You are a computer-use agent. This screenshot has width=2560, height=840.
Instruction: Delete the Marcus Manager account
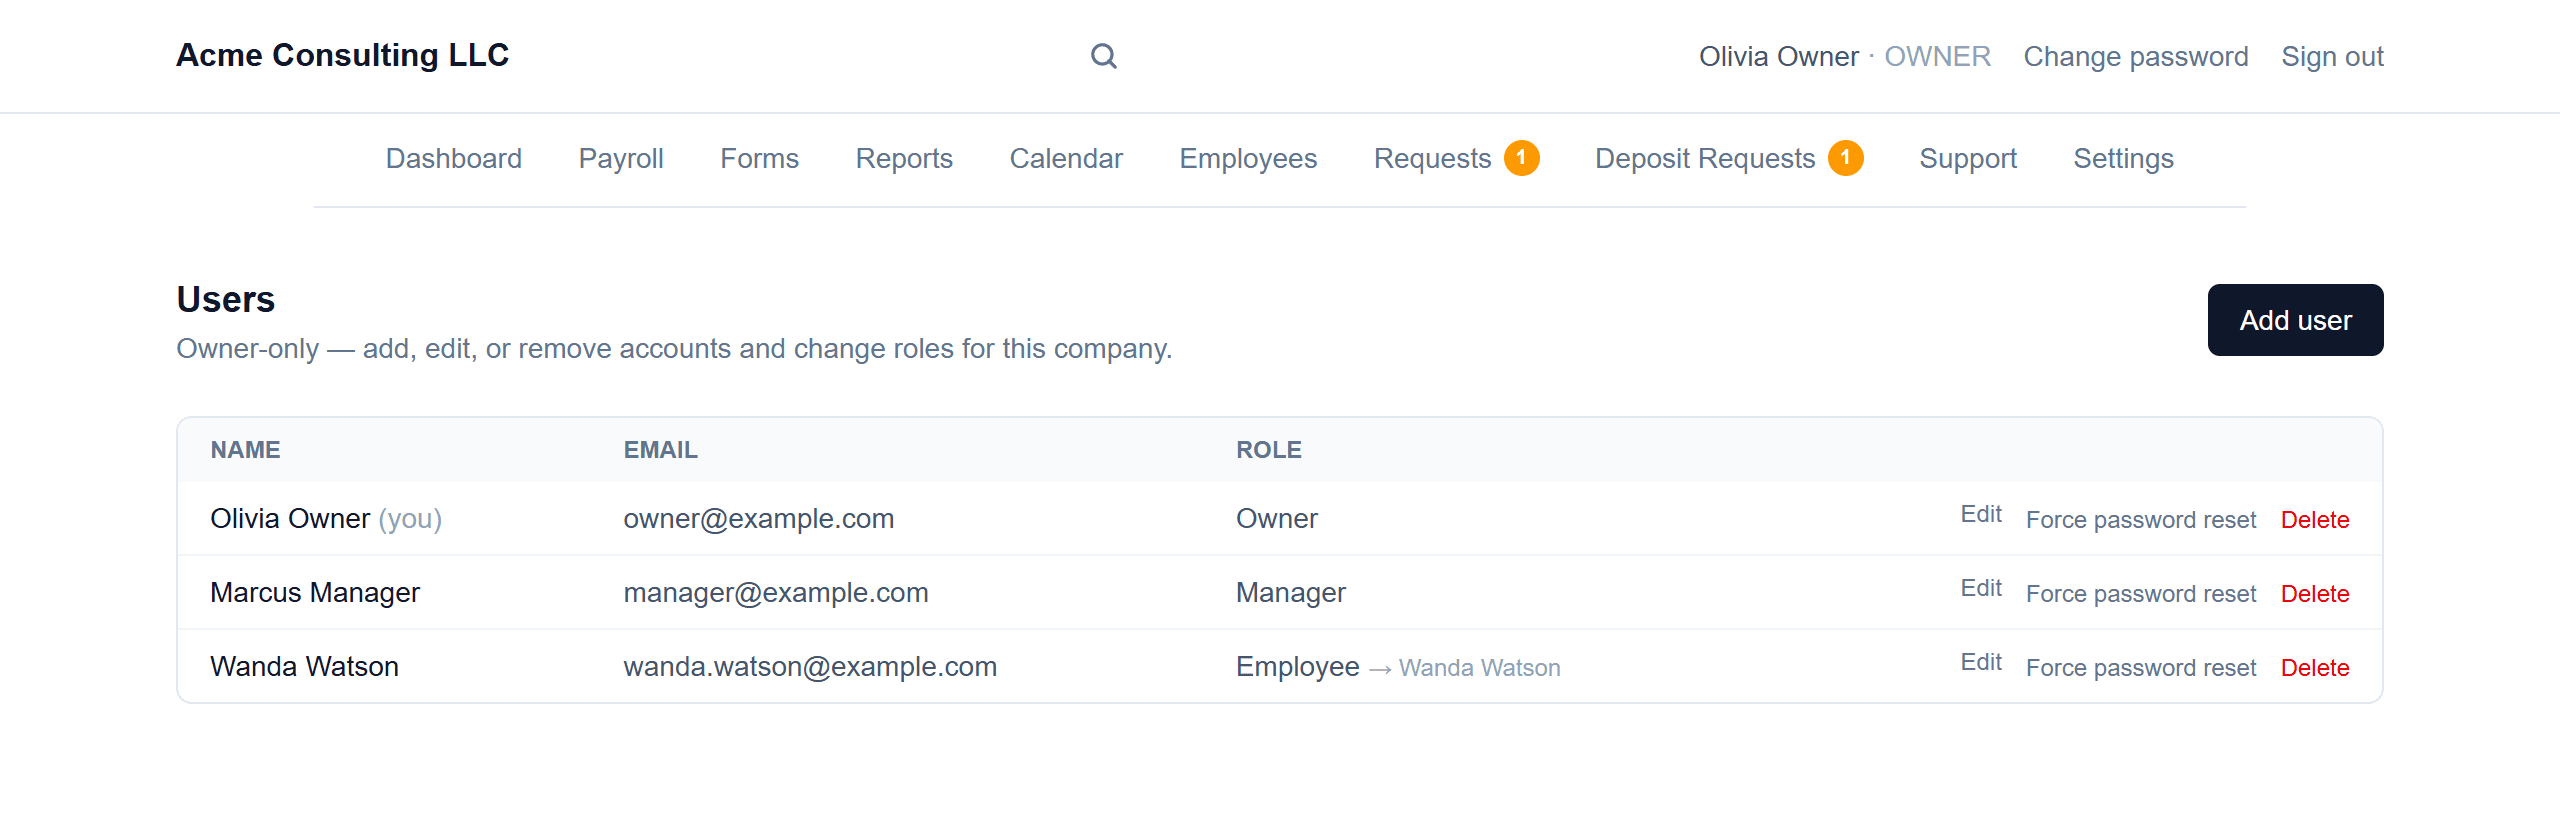tap(2315, 594)
